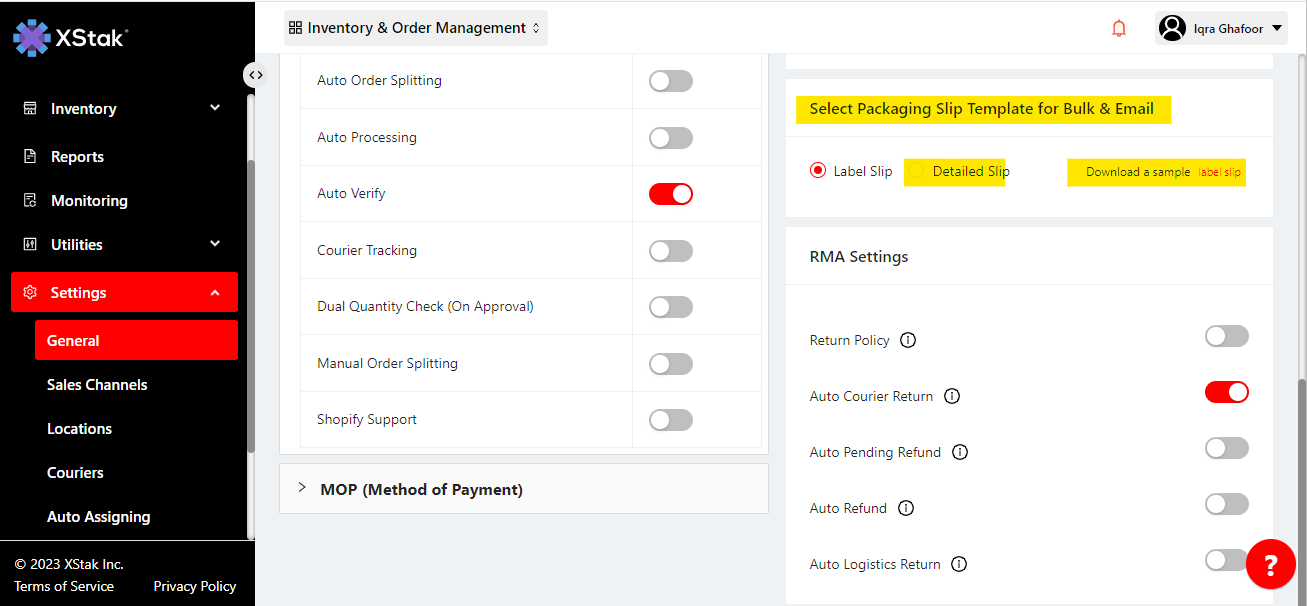Disable the Auto Verify toggle
The height and width of the screenshot is (606, 1307).
(670, 194)
